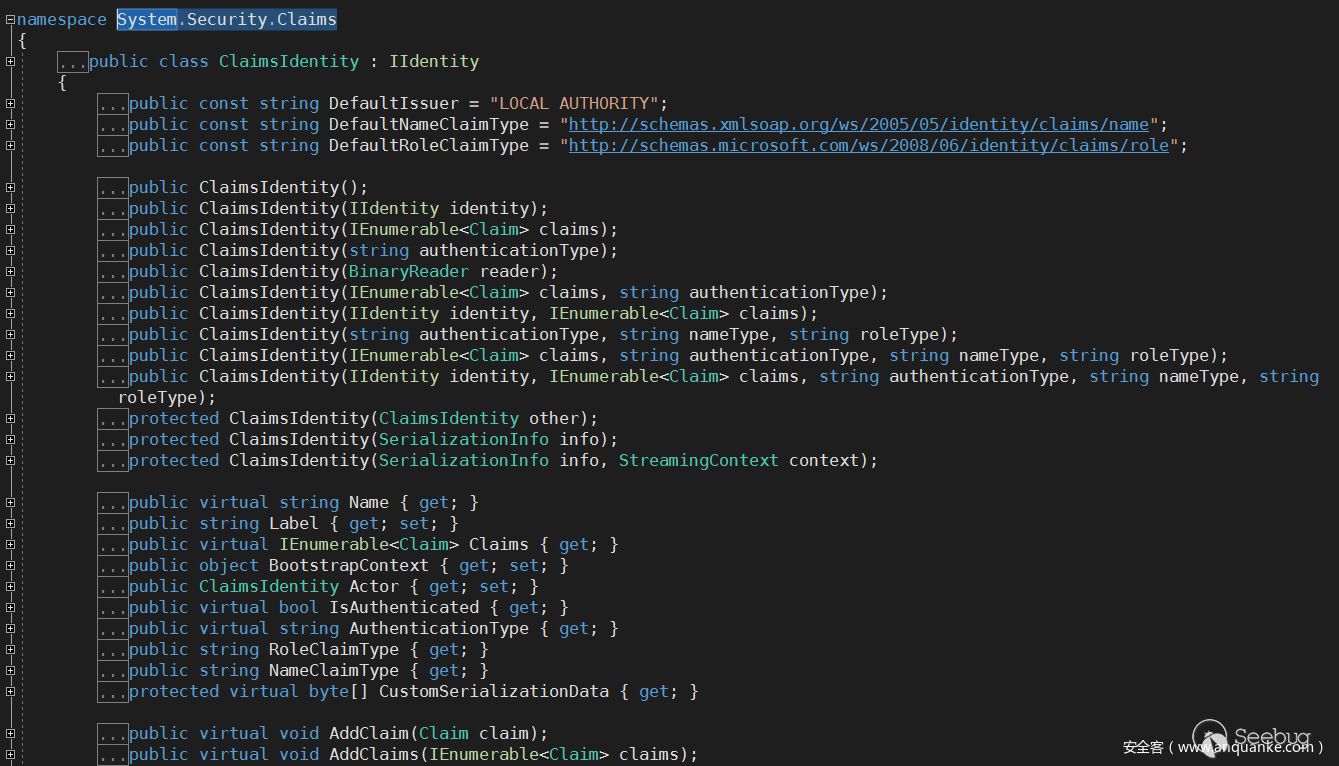Image resolution: width=1339 pixels, height=766 pixels.
Task: Click ellipsis box before Actor property
Action: (113, 586)
